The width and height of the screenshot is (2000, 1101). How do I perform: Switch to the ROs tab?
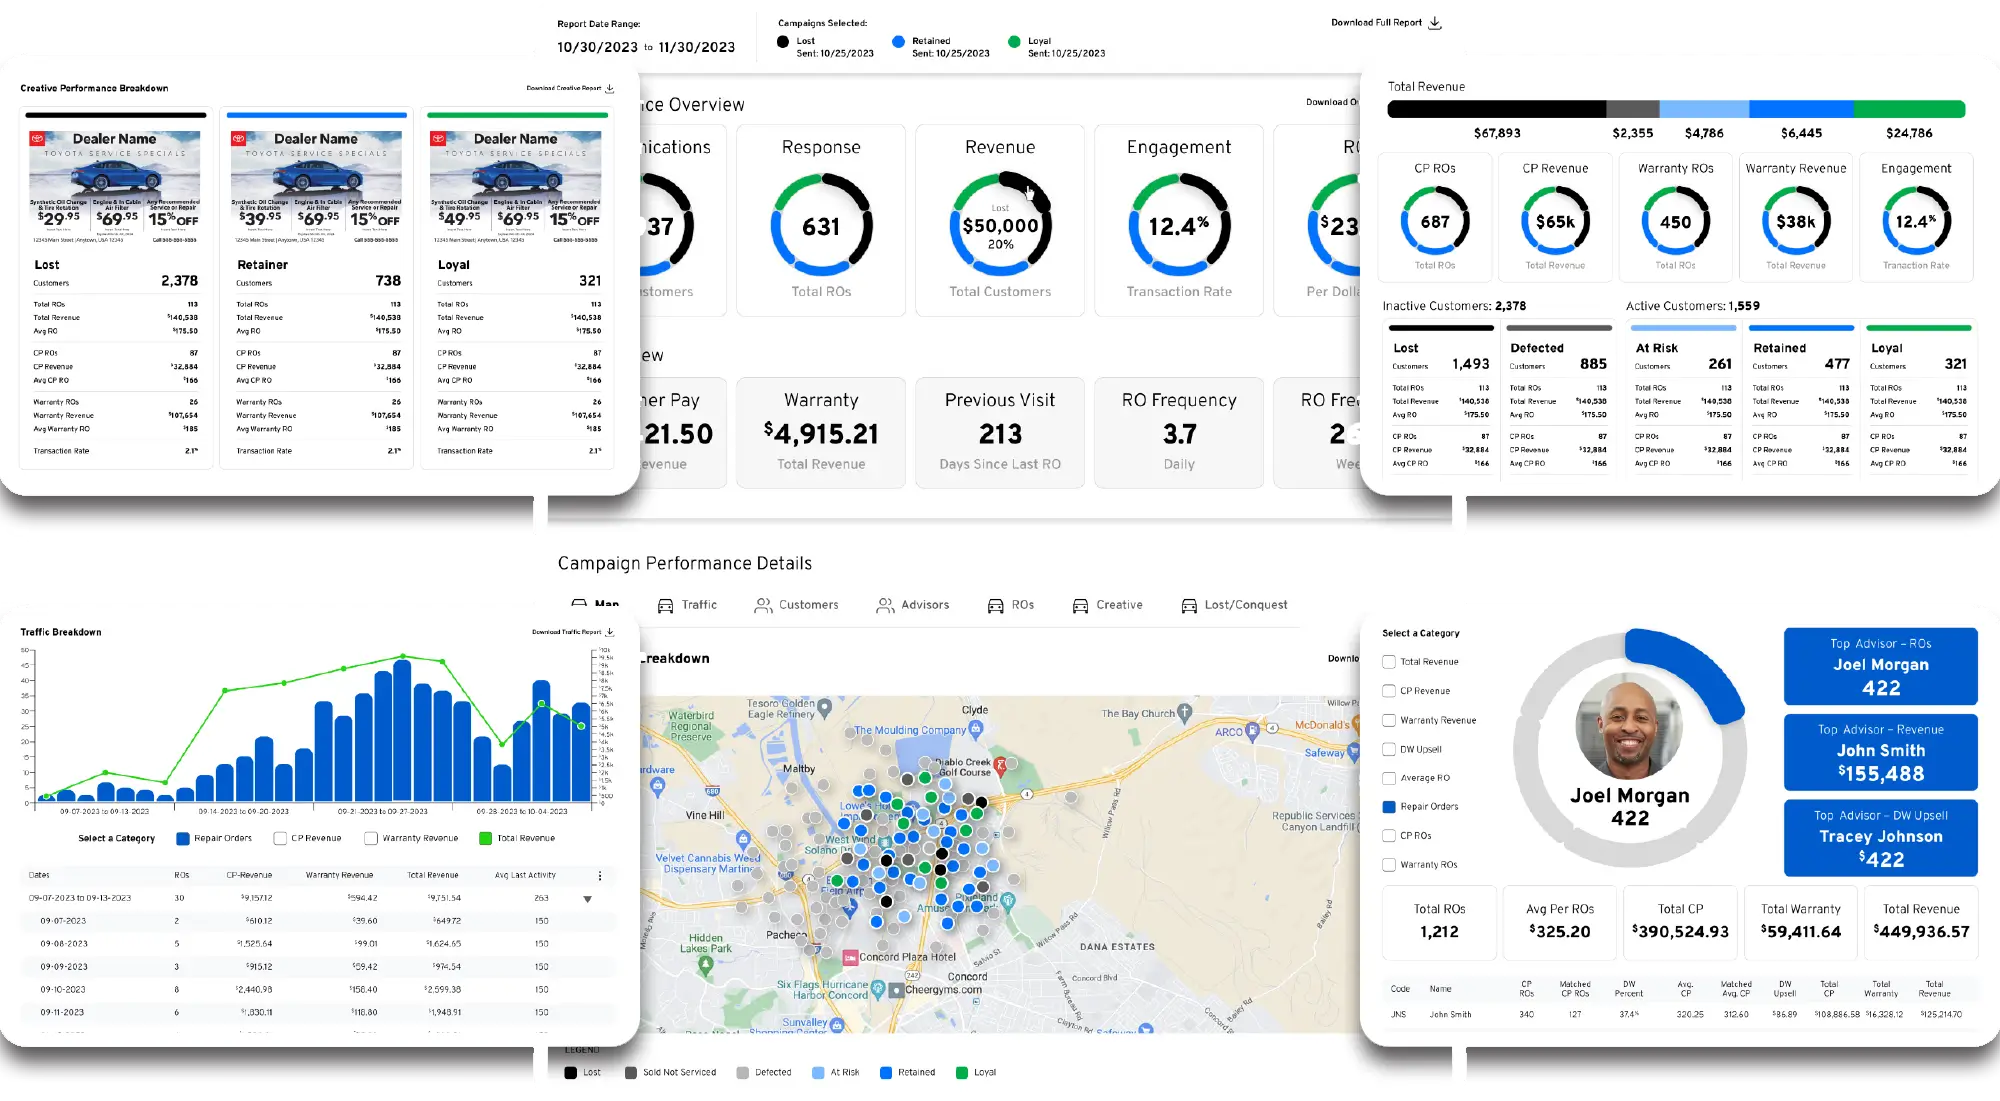click(1010, 605)
